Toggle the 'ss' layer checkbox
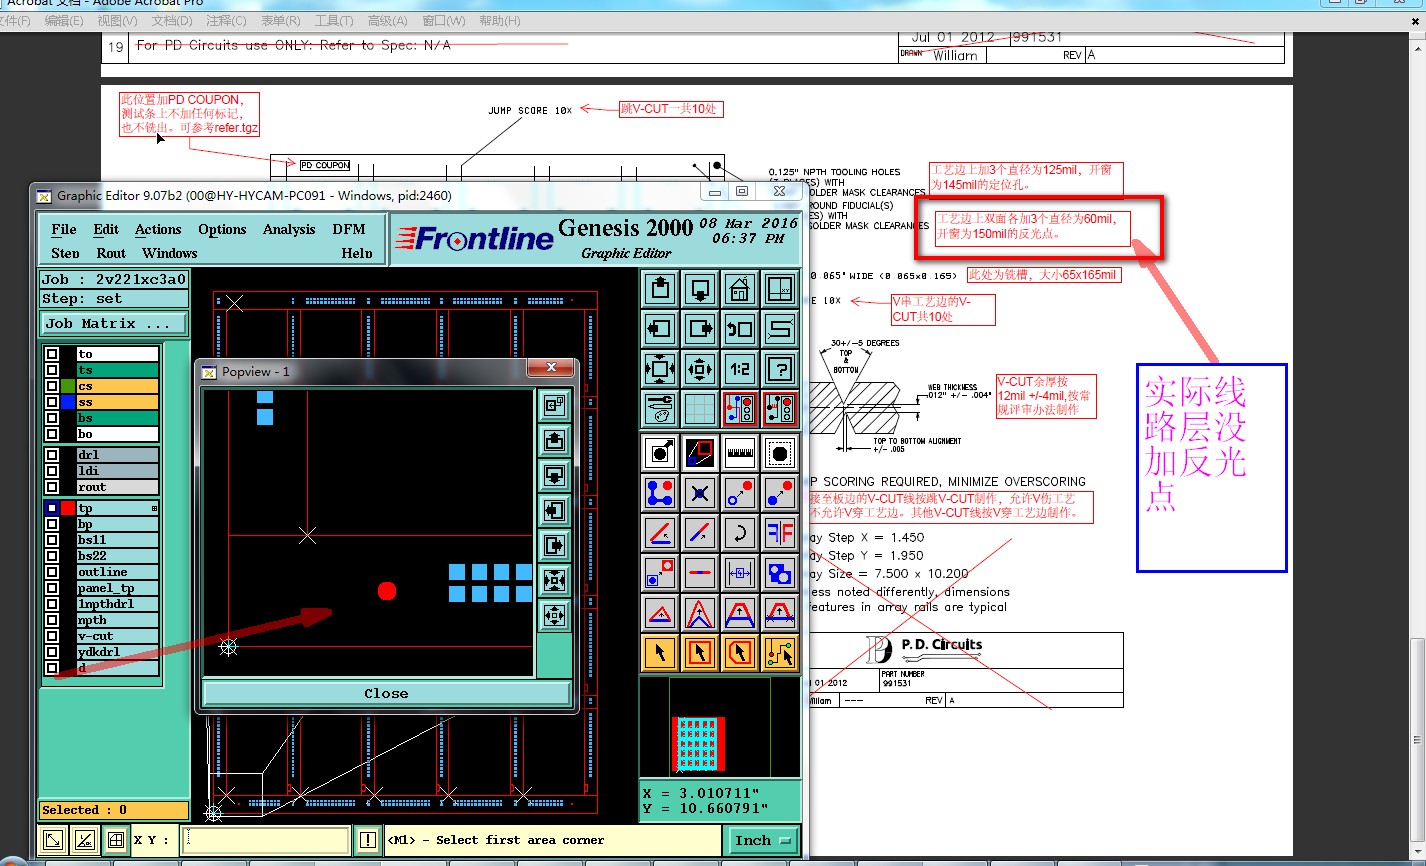Screen dimensions: 1426x866 52,402
